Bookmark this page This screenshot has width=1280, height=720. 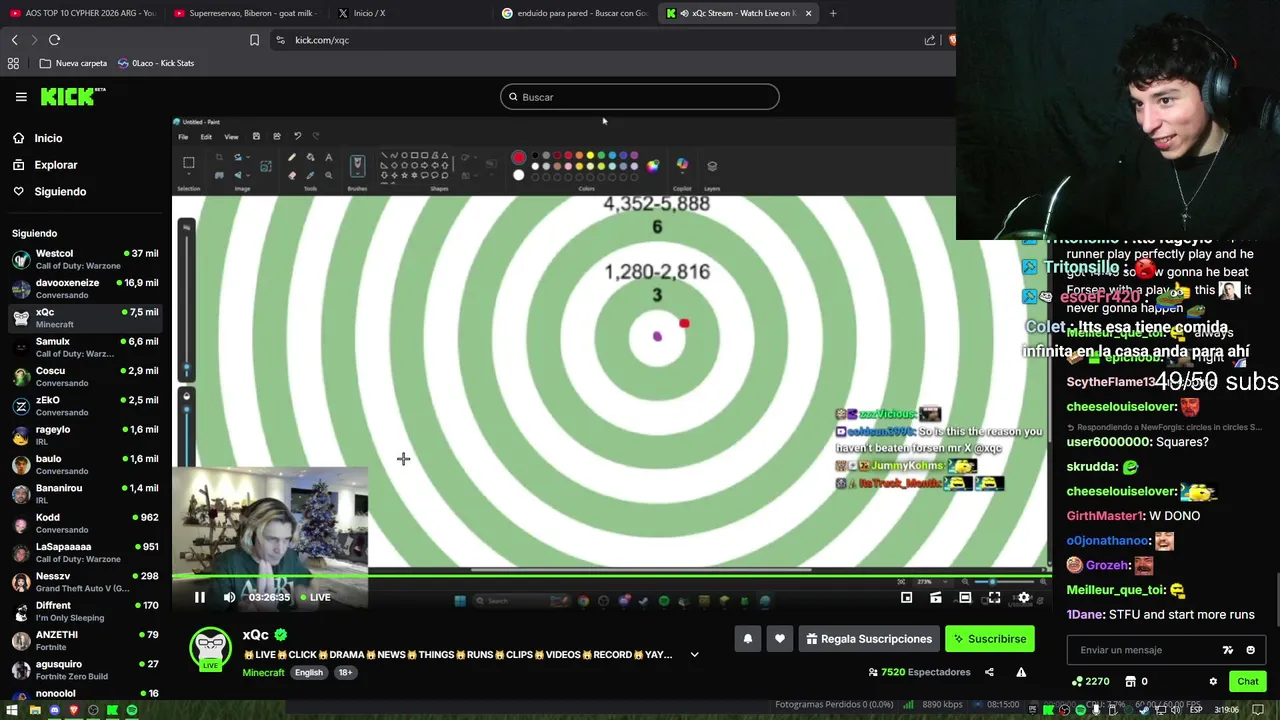pos(254,40)
